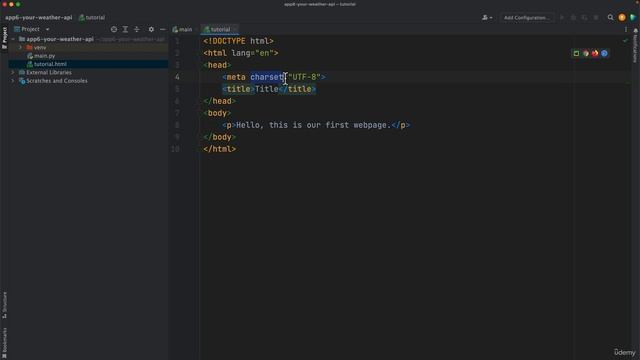
Task: Click the green inspection checkmark icon
Action: coord(625,41)
